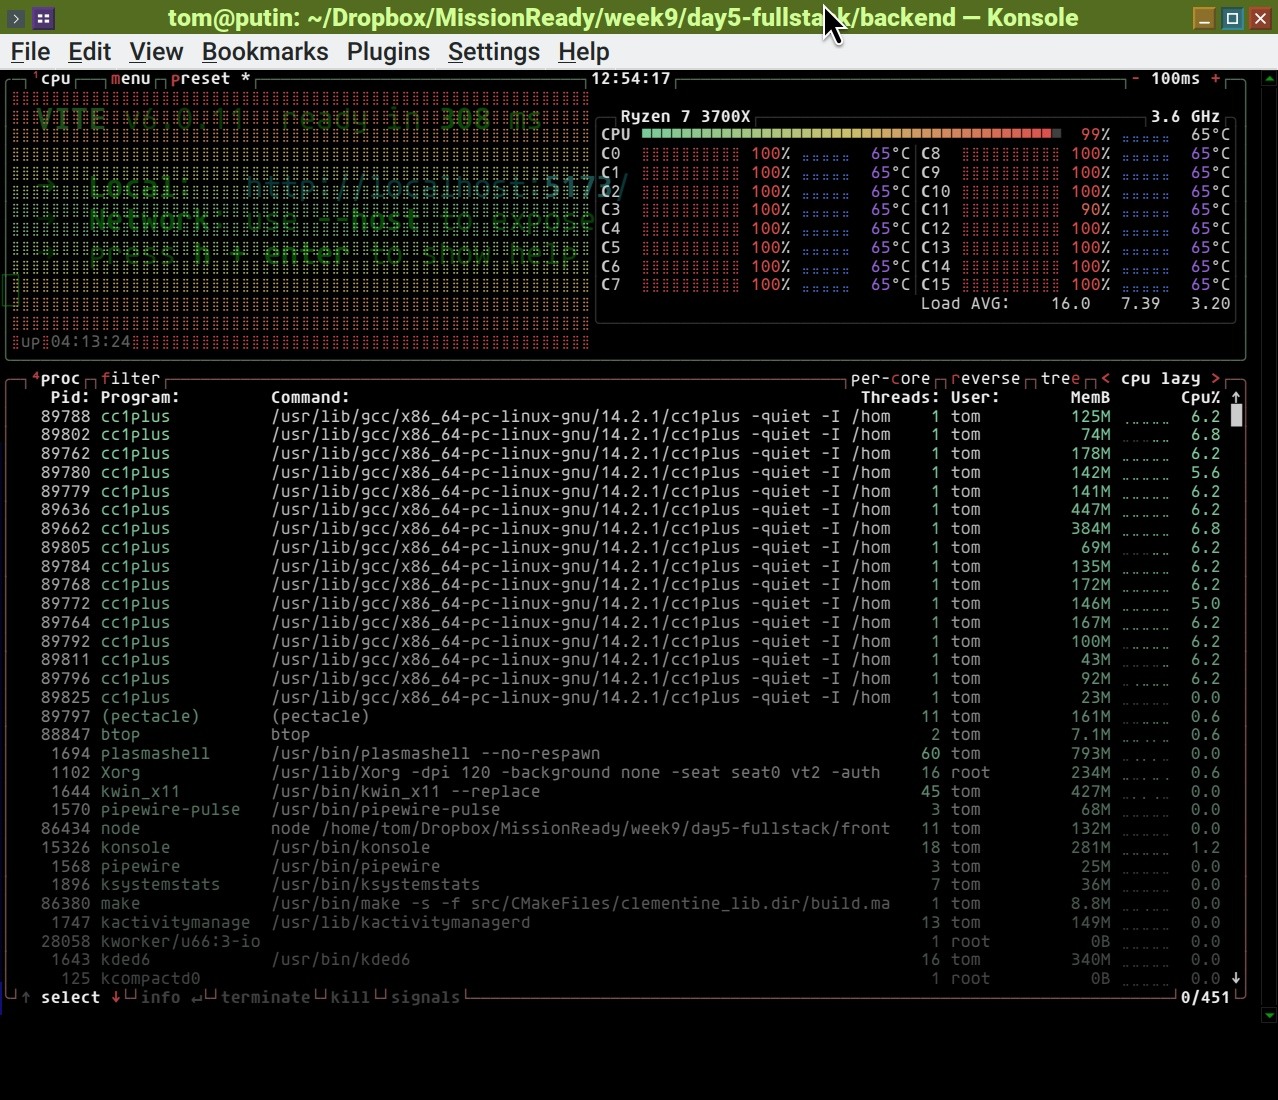
Task: Toggle per-core CPU usage mode
Action: pyautogui.click(x=890, y=378)
